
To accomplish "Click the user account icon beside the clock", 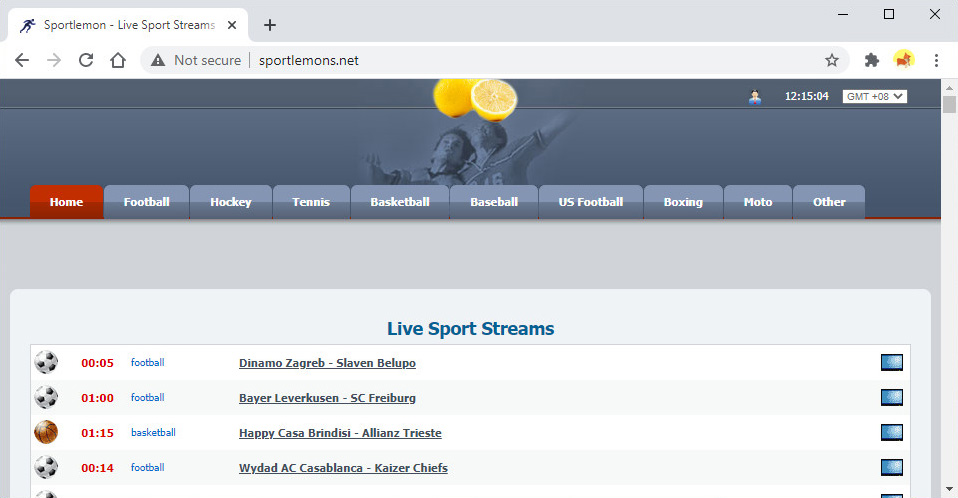I will (755, 97).
